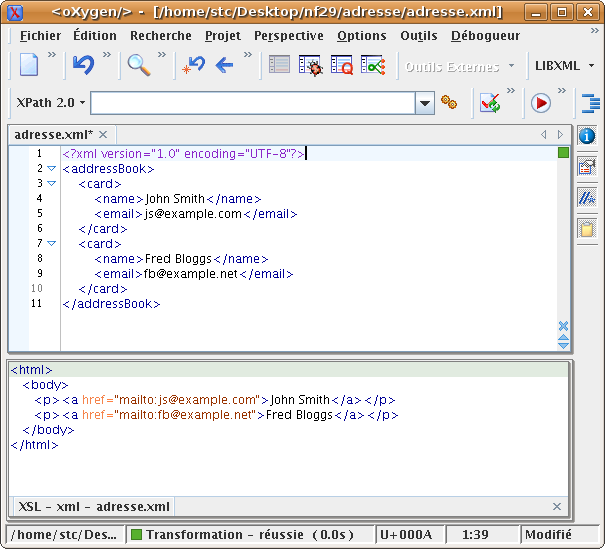The image size is (605, 549).
Task: Collapse the second card element on line 7
Action: click(x=52, y=243)
